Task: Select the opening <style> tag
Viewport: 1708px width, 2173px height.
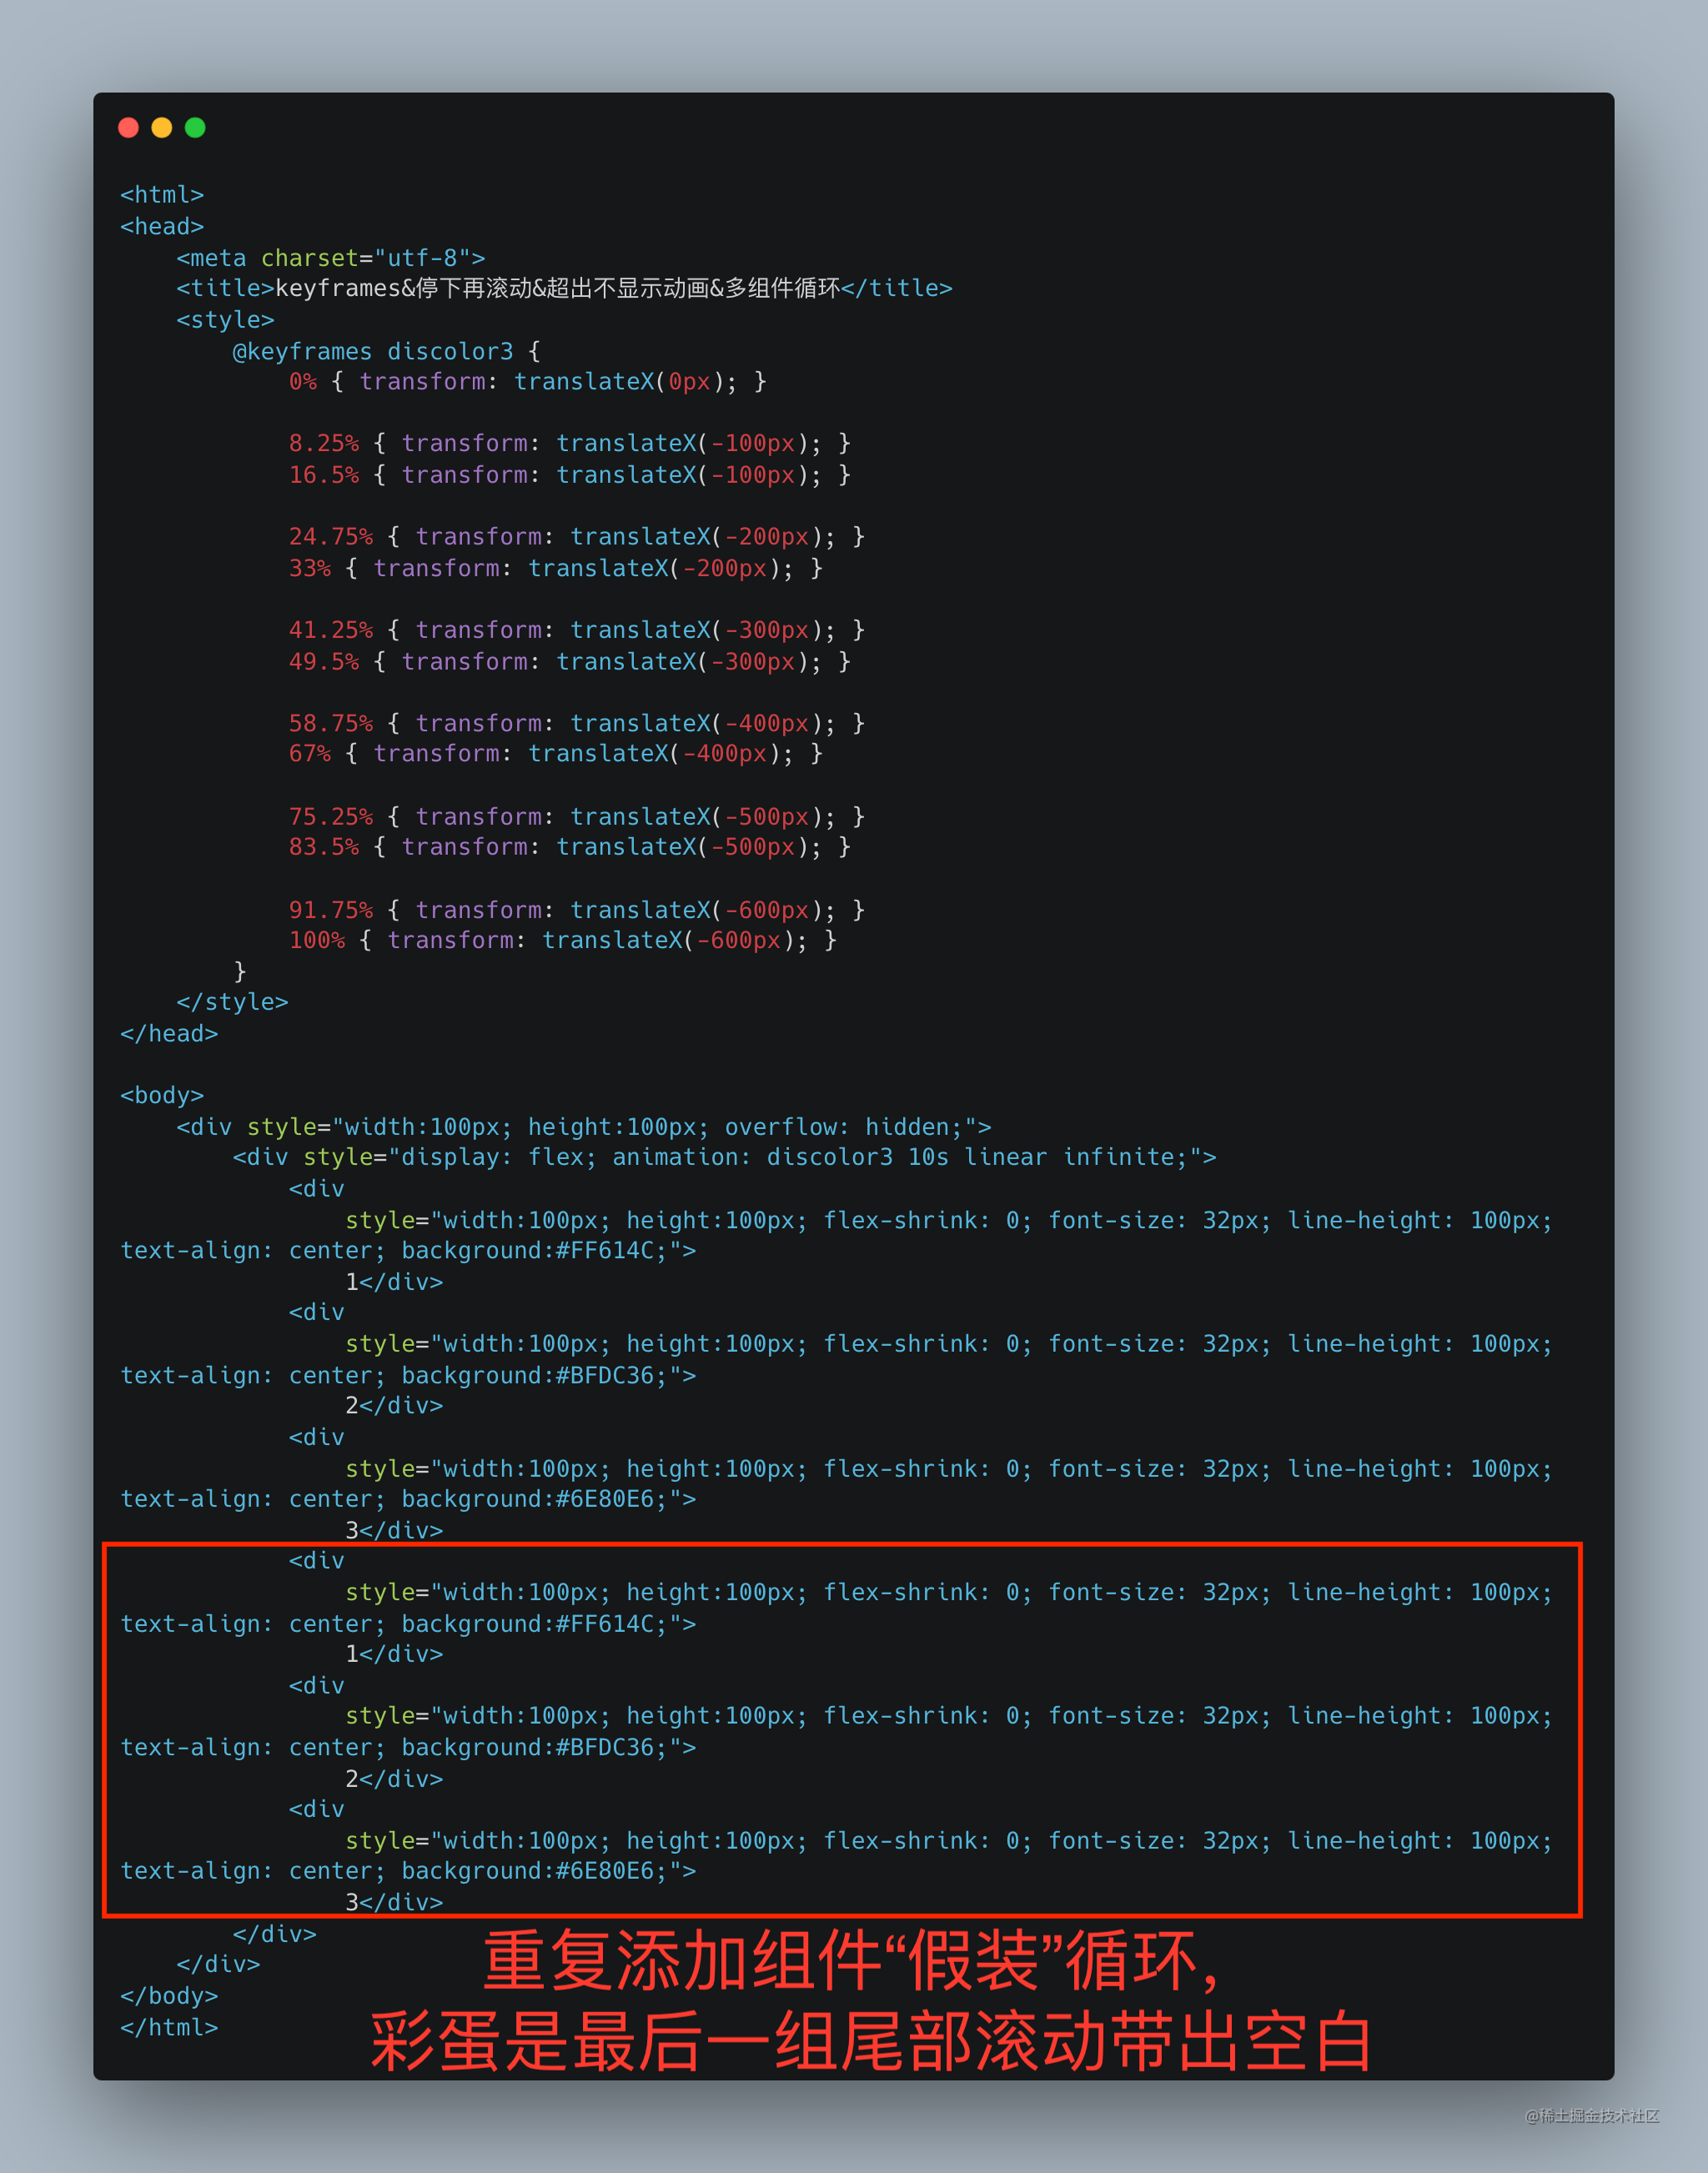Action: point(225,320)
